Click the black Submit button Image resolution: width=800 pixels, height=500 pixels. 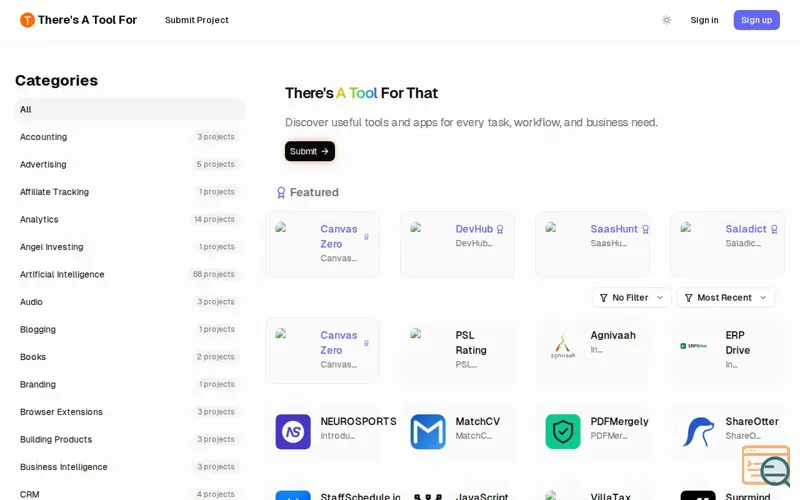click(310, 151)
